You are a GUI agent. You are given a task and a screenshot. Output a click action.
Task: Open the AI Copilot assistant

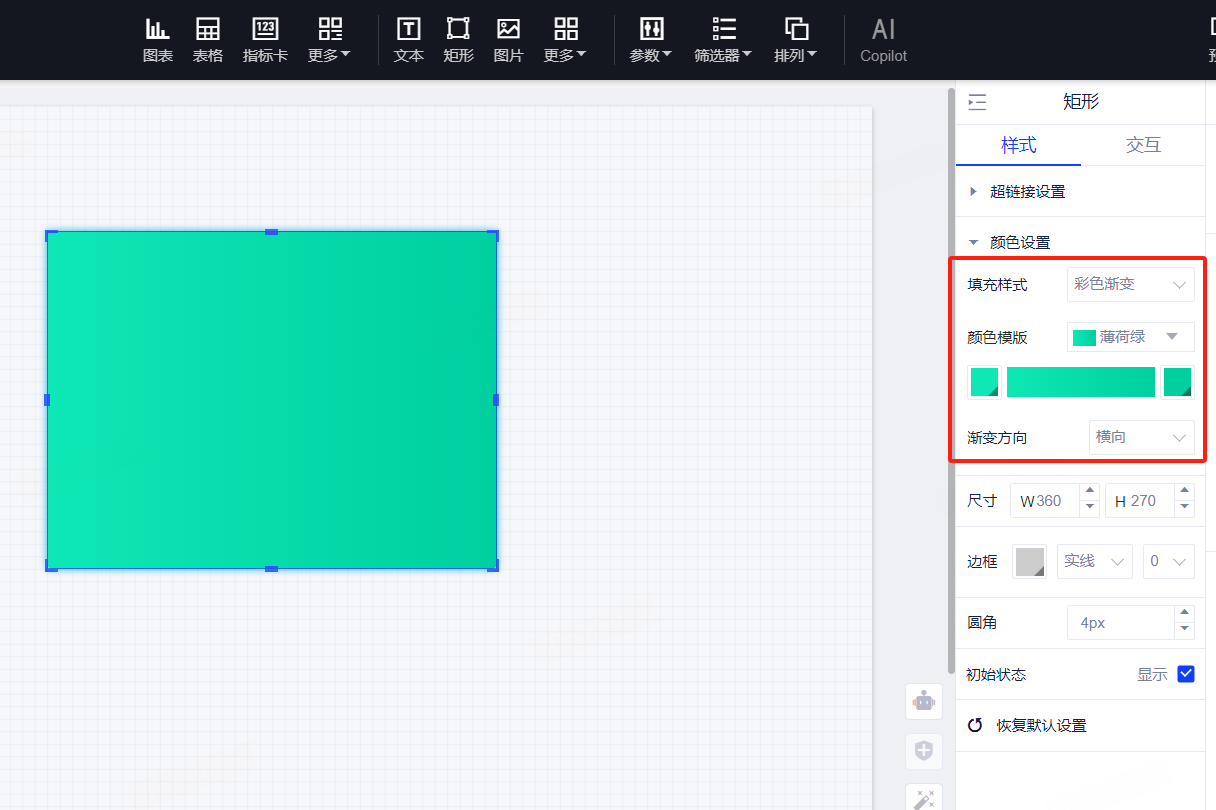(x=883, y=40)
